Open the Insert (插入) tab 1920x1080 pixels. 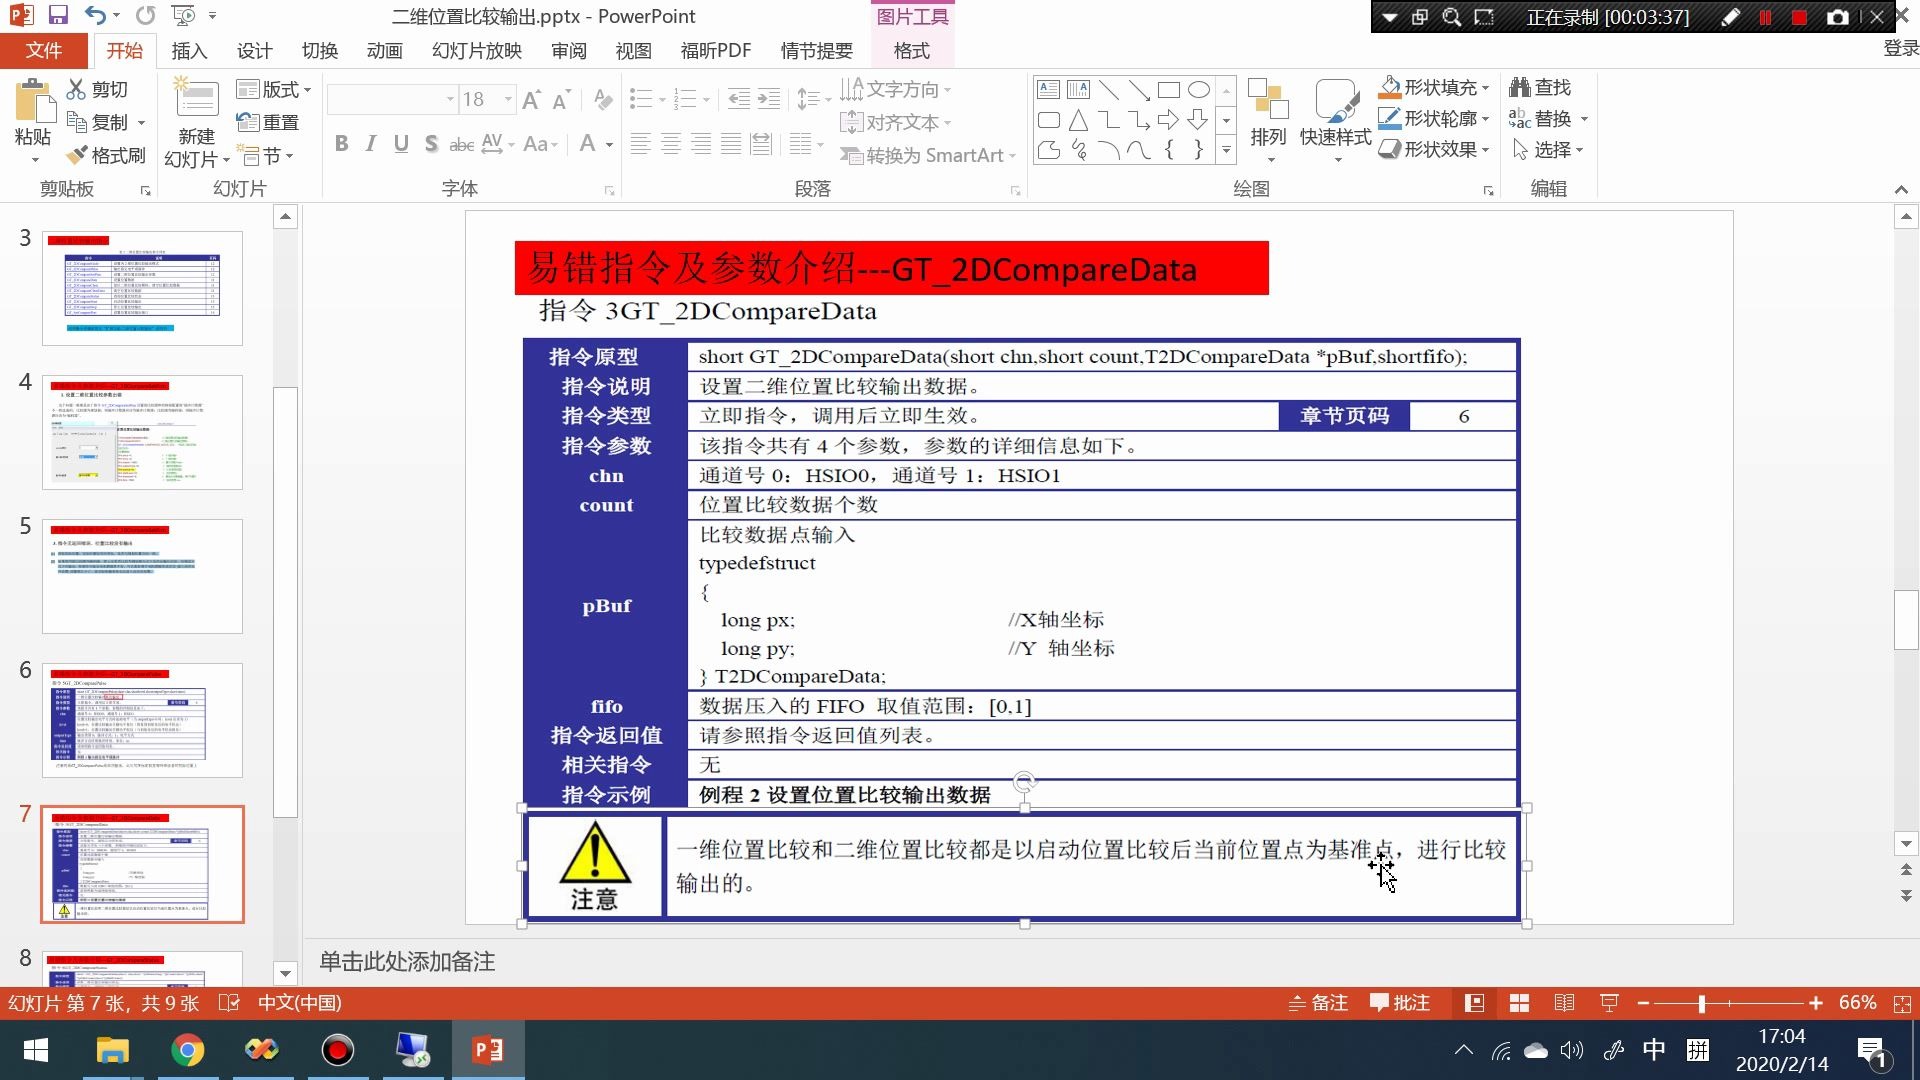(189, 51)
